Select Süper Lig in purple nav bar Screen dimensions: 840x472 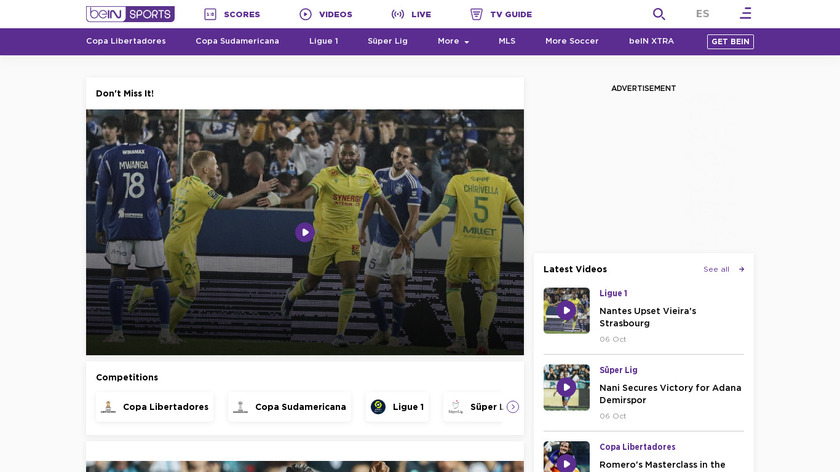click(387, 41)
